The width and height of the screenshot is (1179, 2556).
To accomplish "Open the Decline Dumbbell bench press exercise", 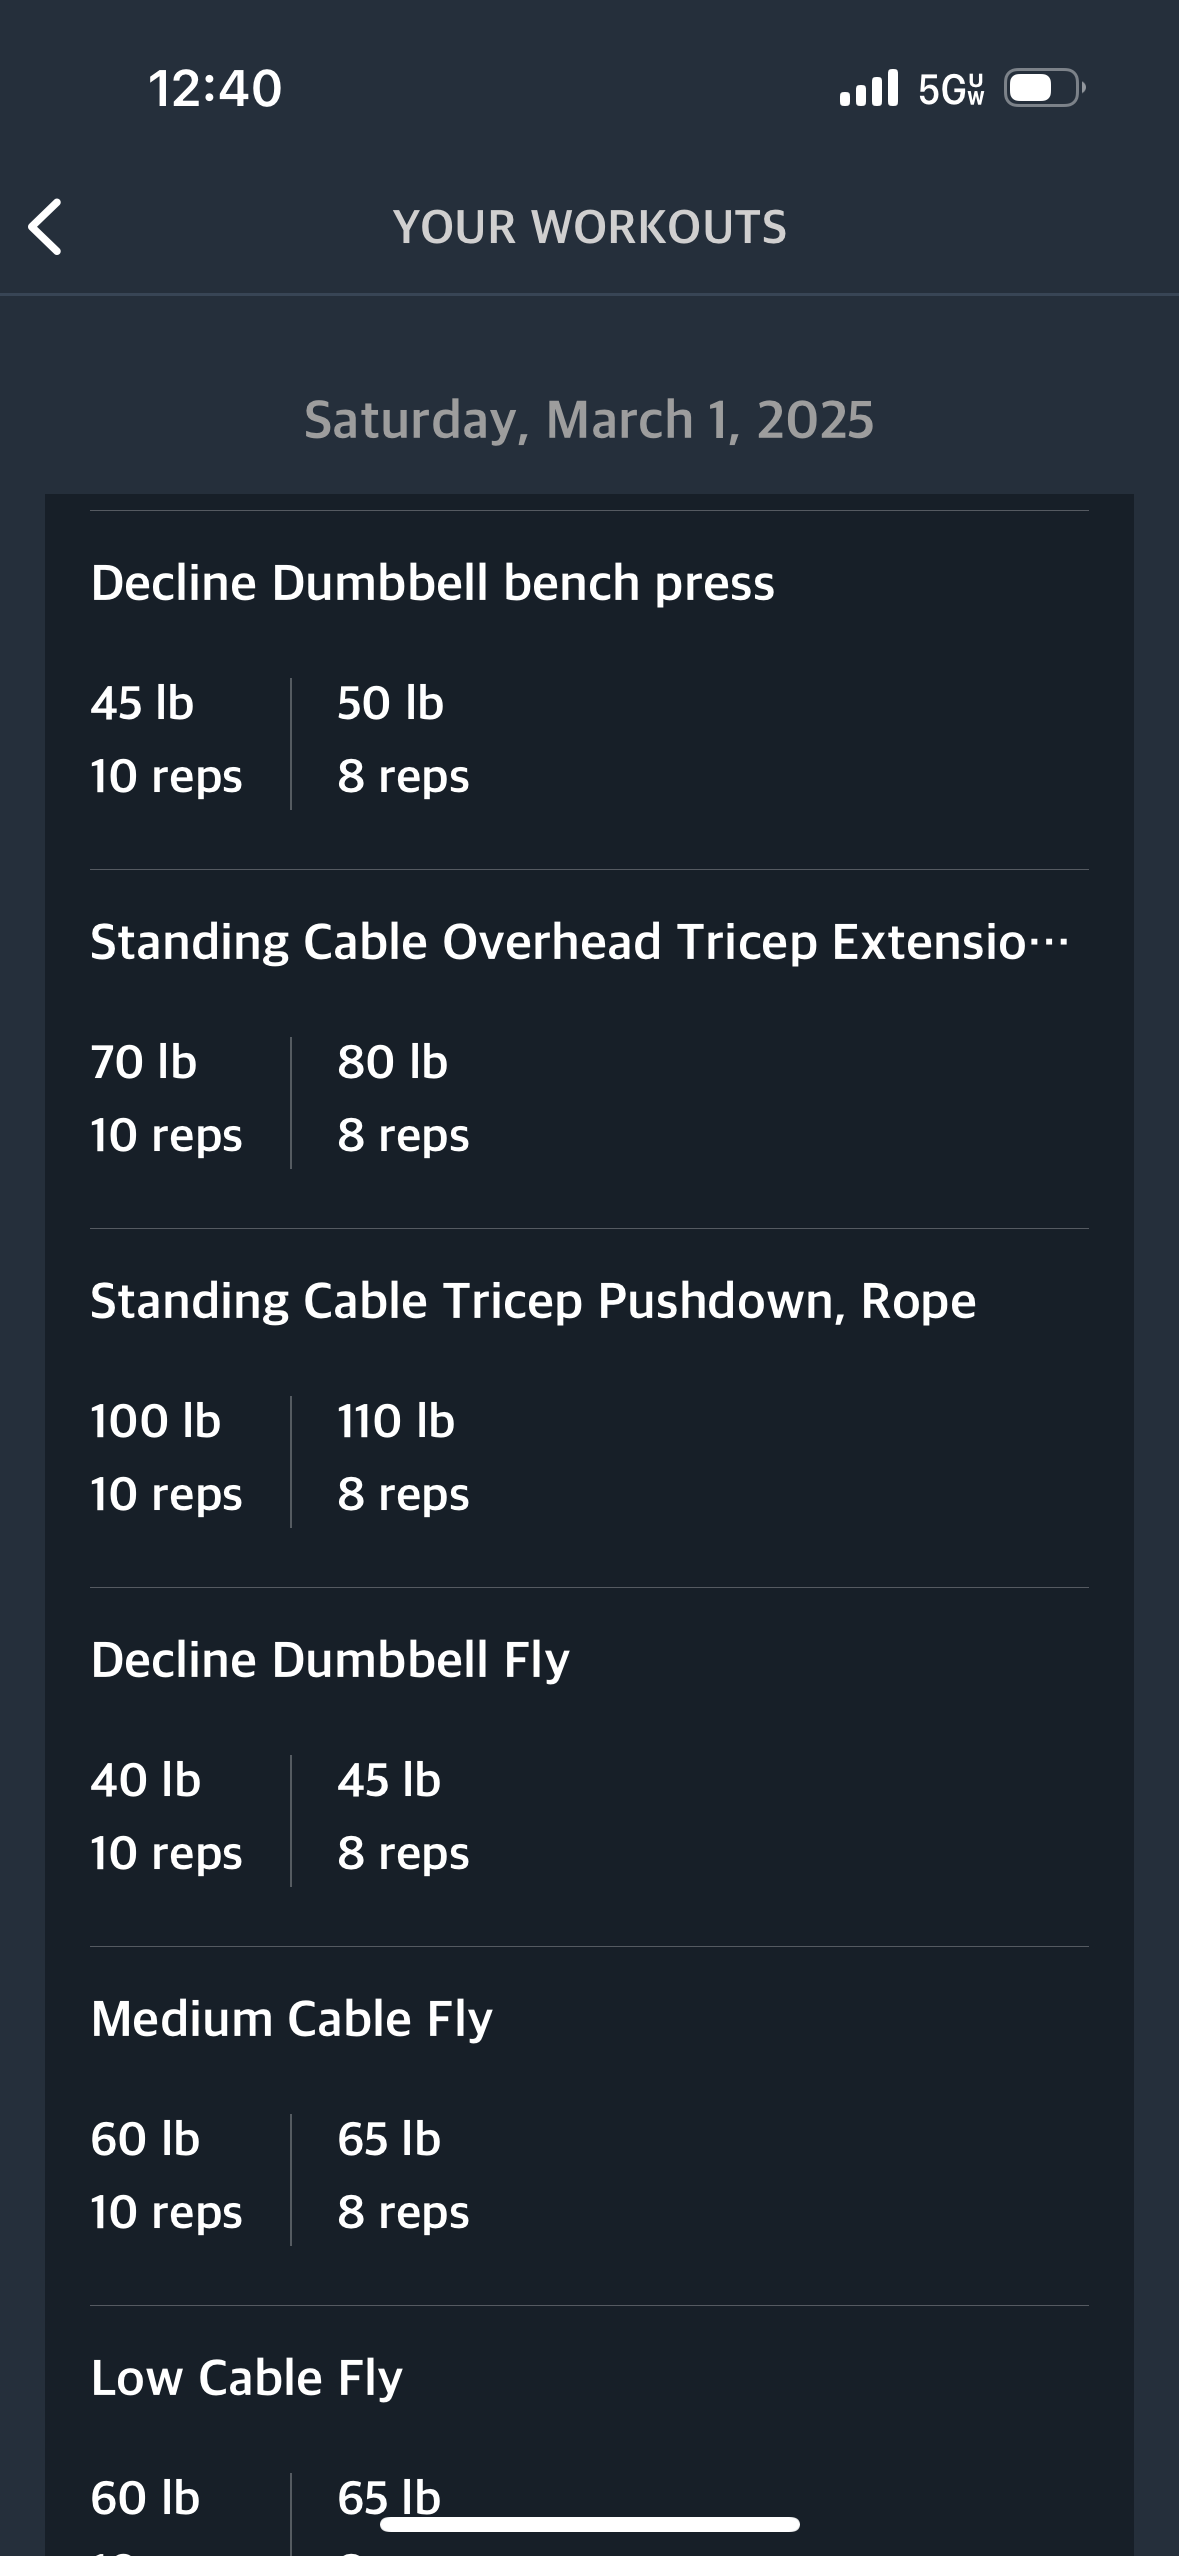I will [432, 583].
